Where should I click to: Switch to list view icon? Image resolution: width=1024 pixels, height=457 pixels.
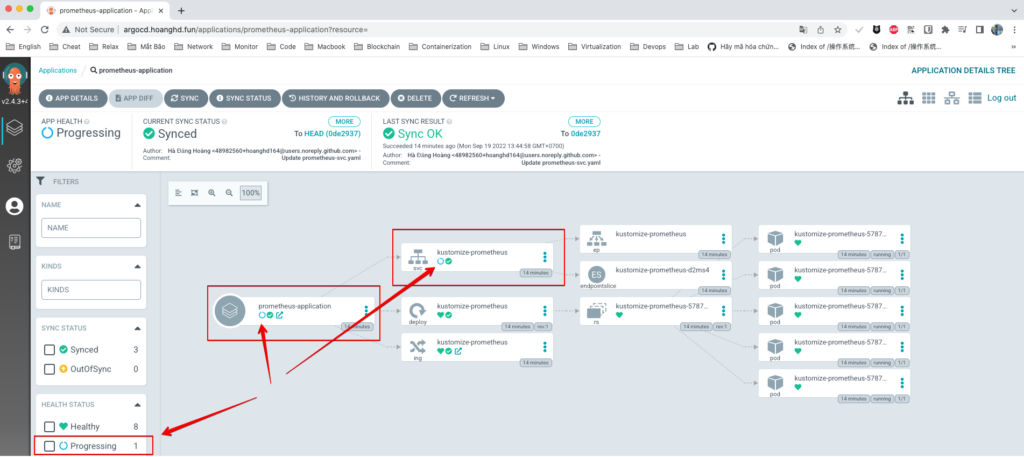coord(975,98)
